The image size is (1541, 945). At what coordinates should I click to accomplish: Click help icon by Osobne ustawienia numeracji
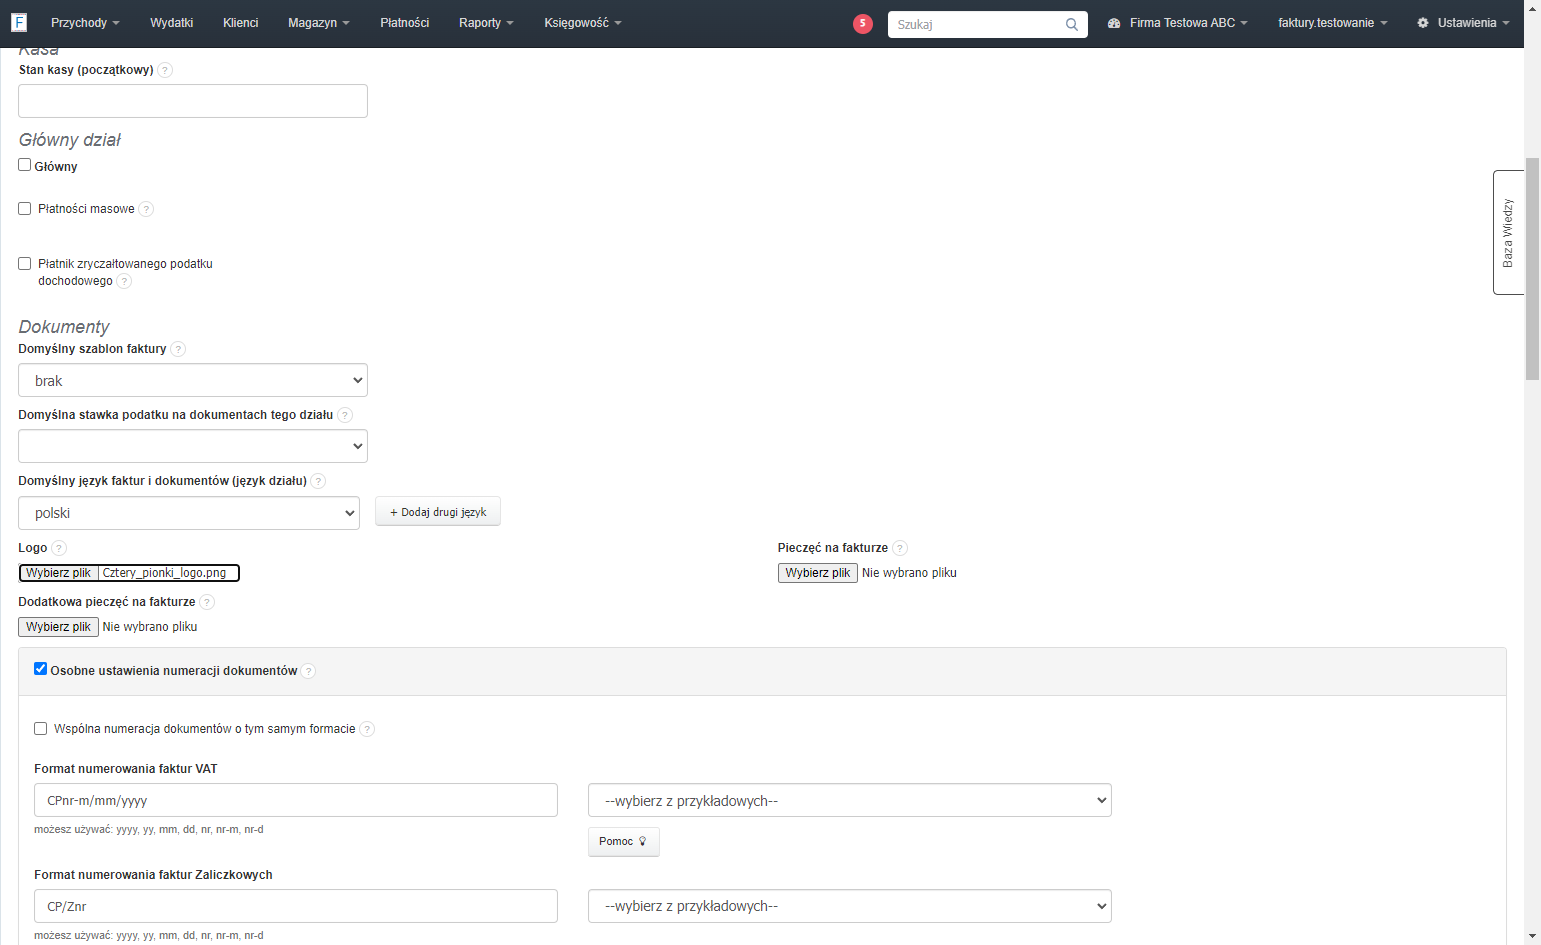(308, 671)
